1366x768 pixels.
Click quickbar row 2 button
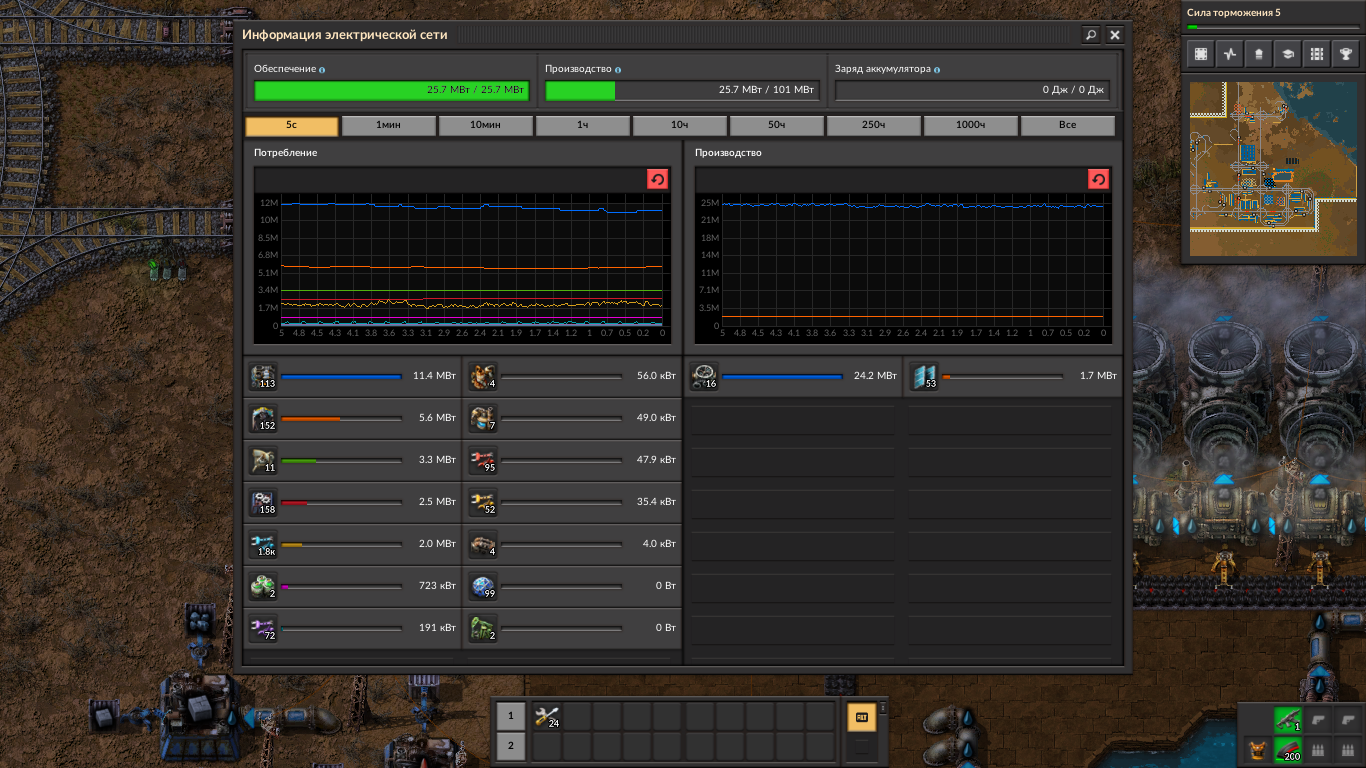(510, 745)
